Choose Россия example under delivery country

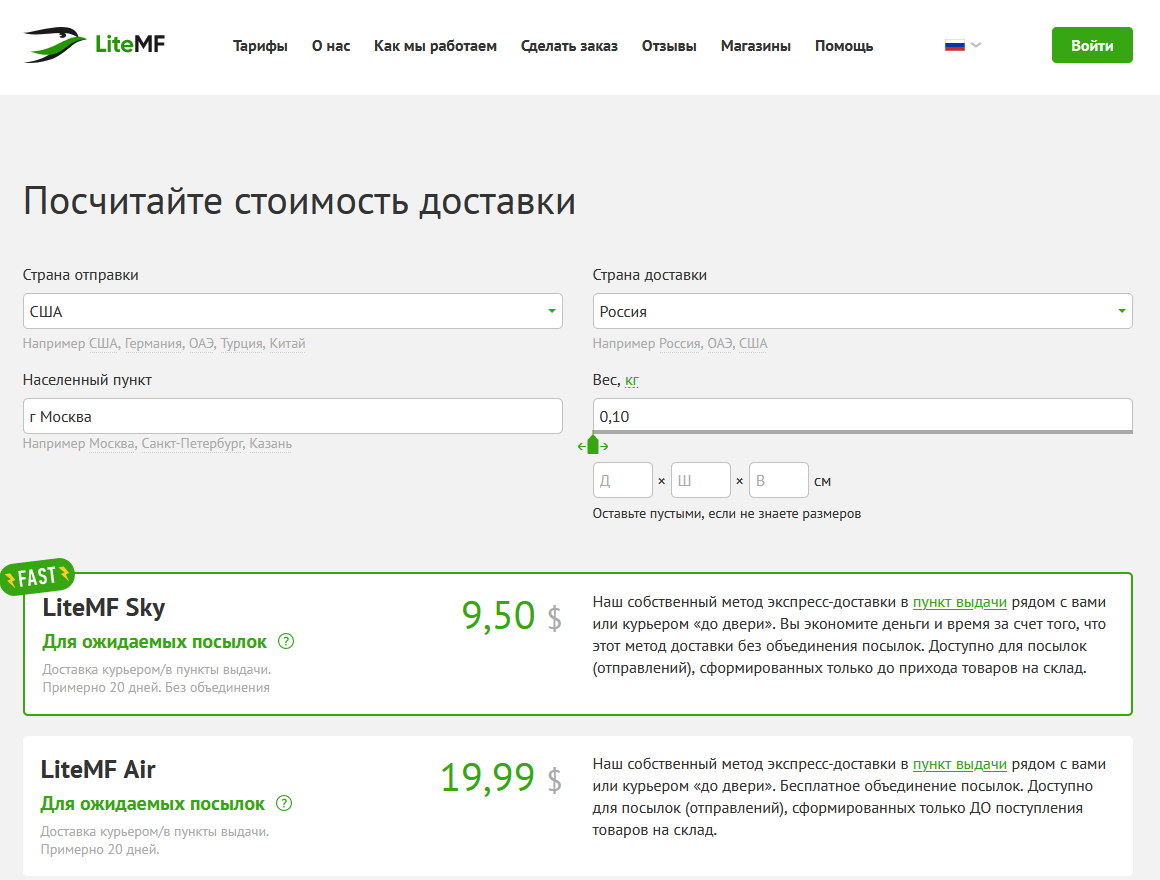click(679, 344)
